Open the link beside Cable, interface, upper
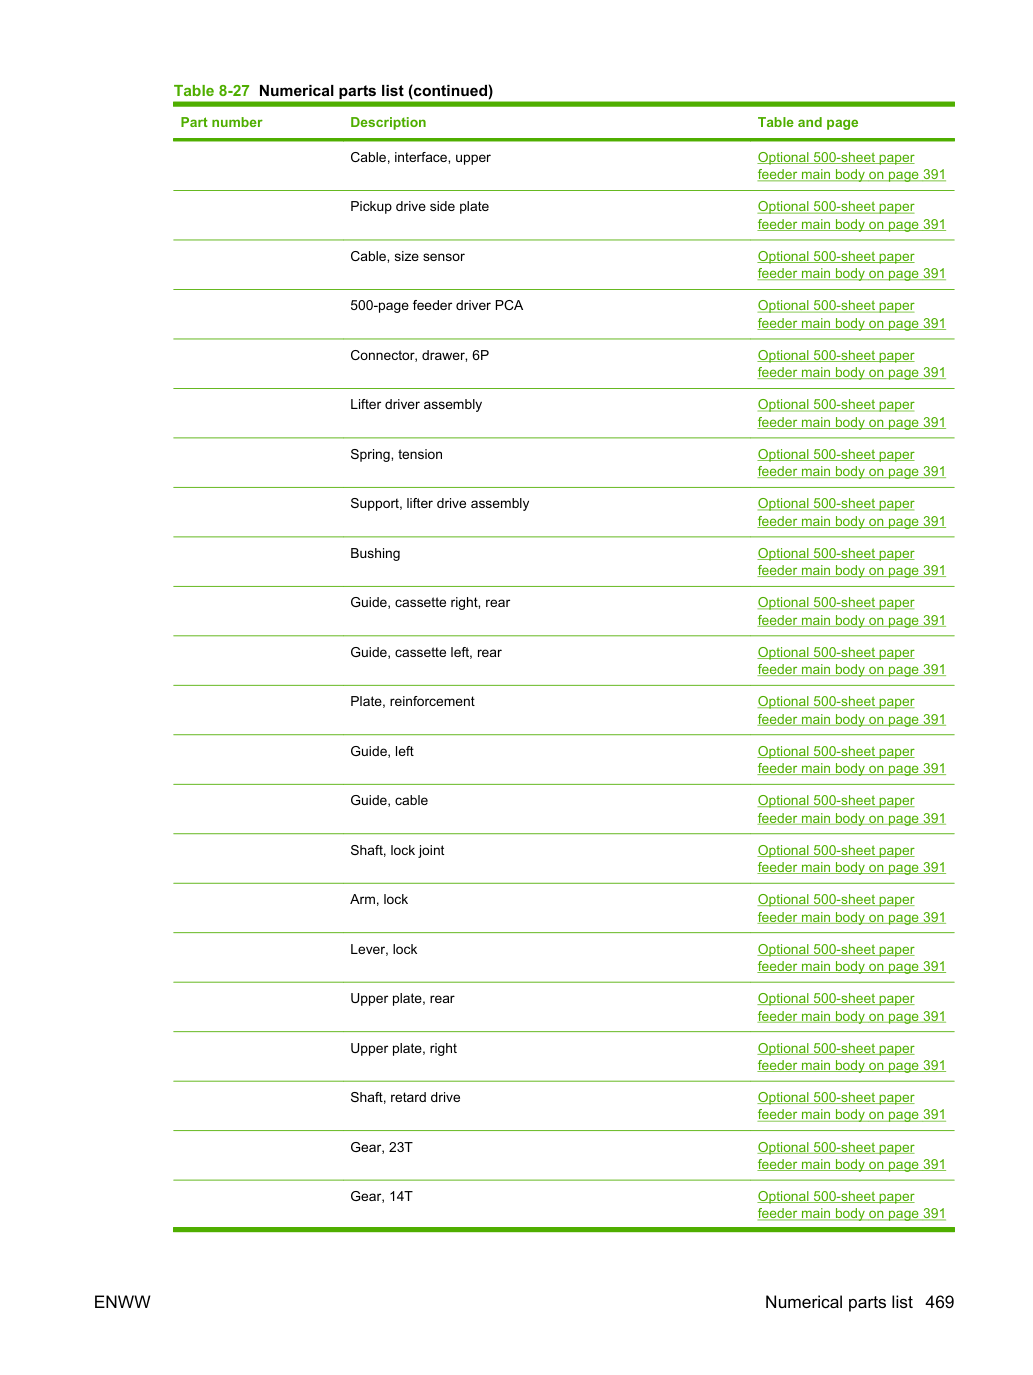This screenshot has height=1375, width=1033. coord(851,166)
